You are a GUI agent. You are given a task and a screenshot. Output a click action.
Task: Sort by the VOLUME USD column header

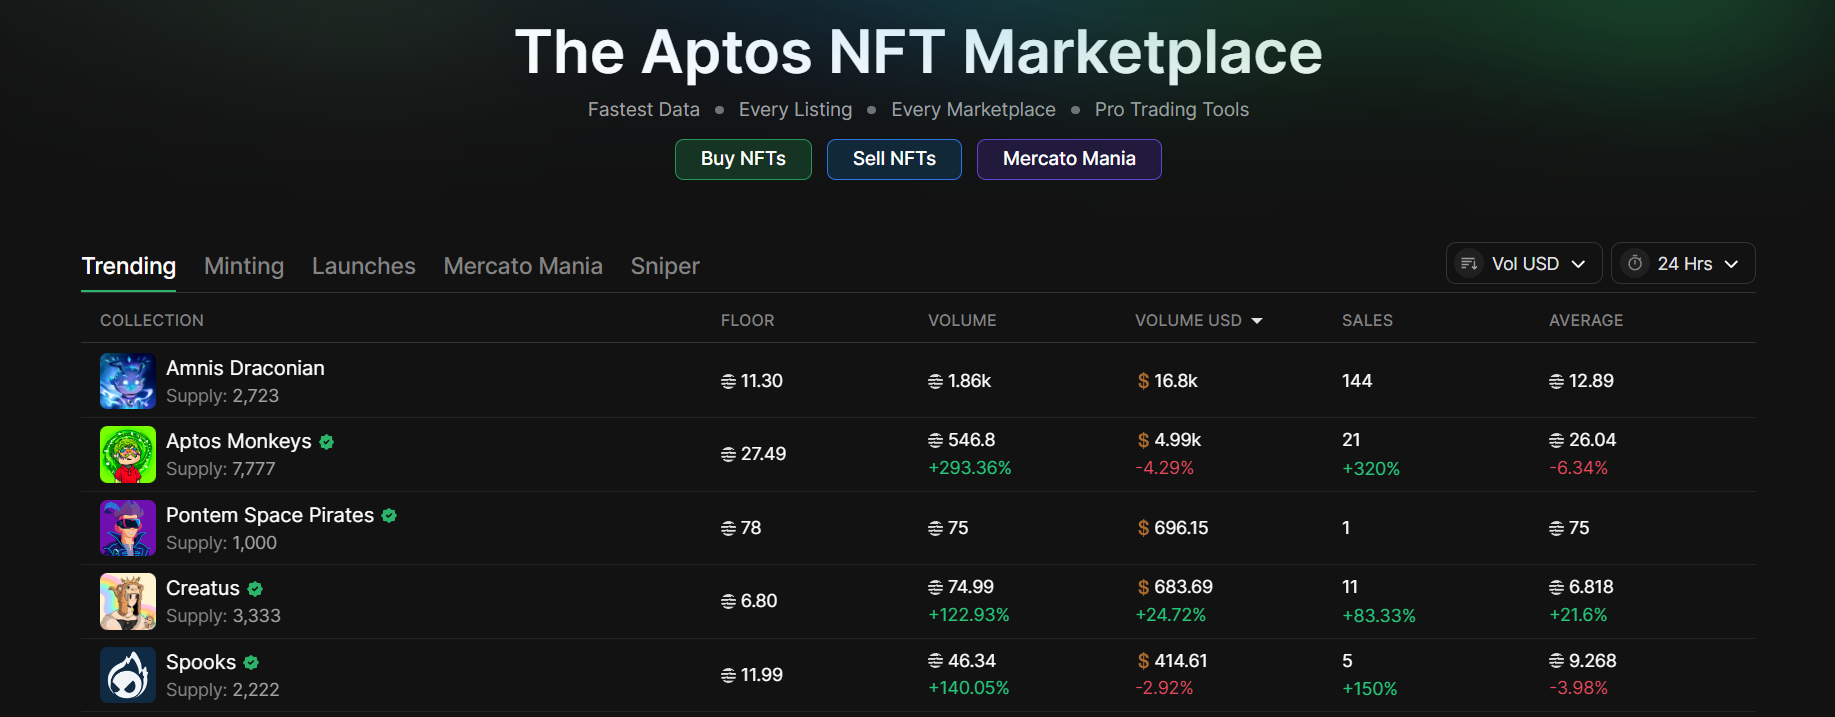pyautogui.click(x=1198, y=320)
